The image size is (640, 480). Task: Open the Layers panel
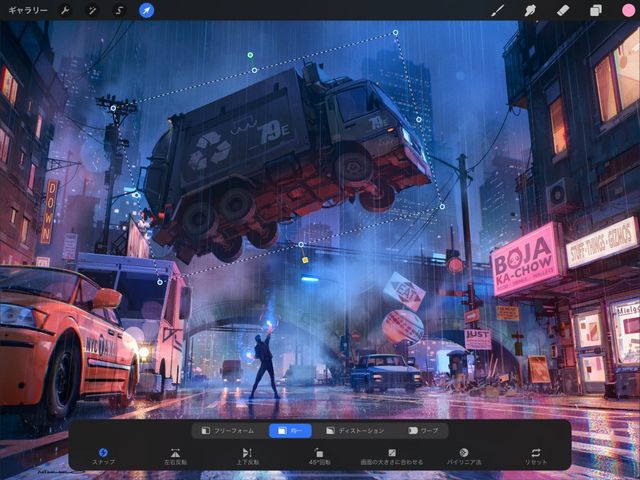click(596, 10)
